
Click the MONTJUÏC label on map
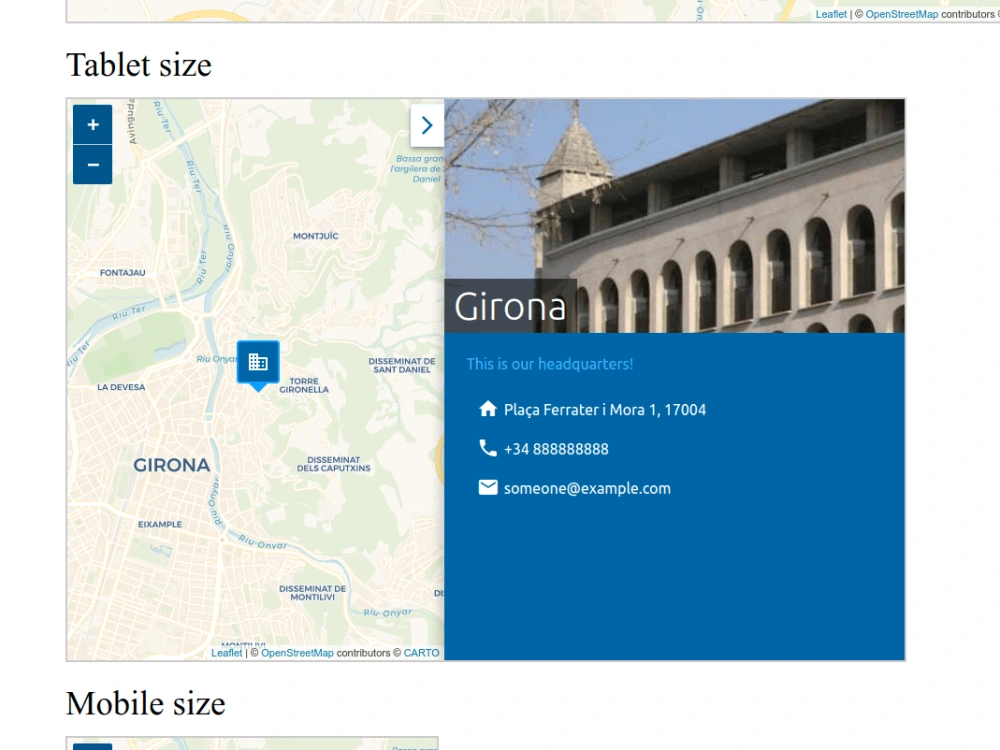[316, 236]
